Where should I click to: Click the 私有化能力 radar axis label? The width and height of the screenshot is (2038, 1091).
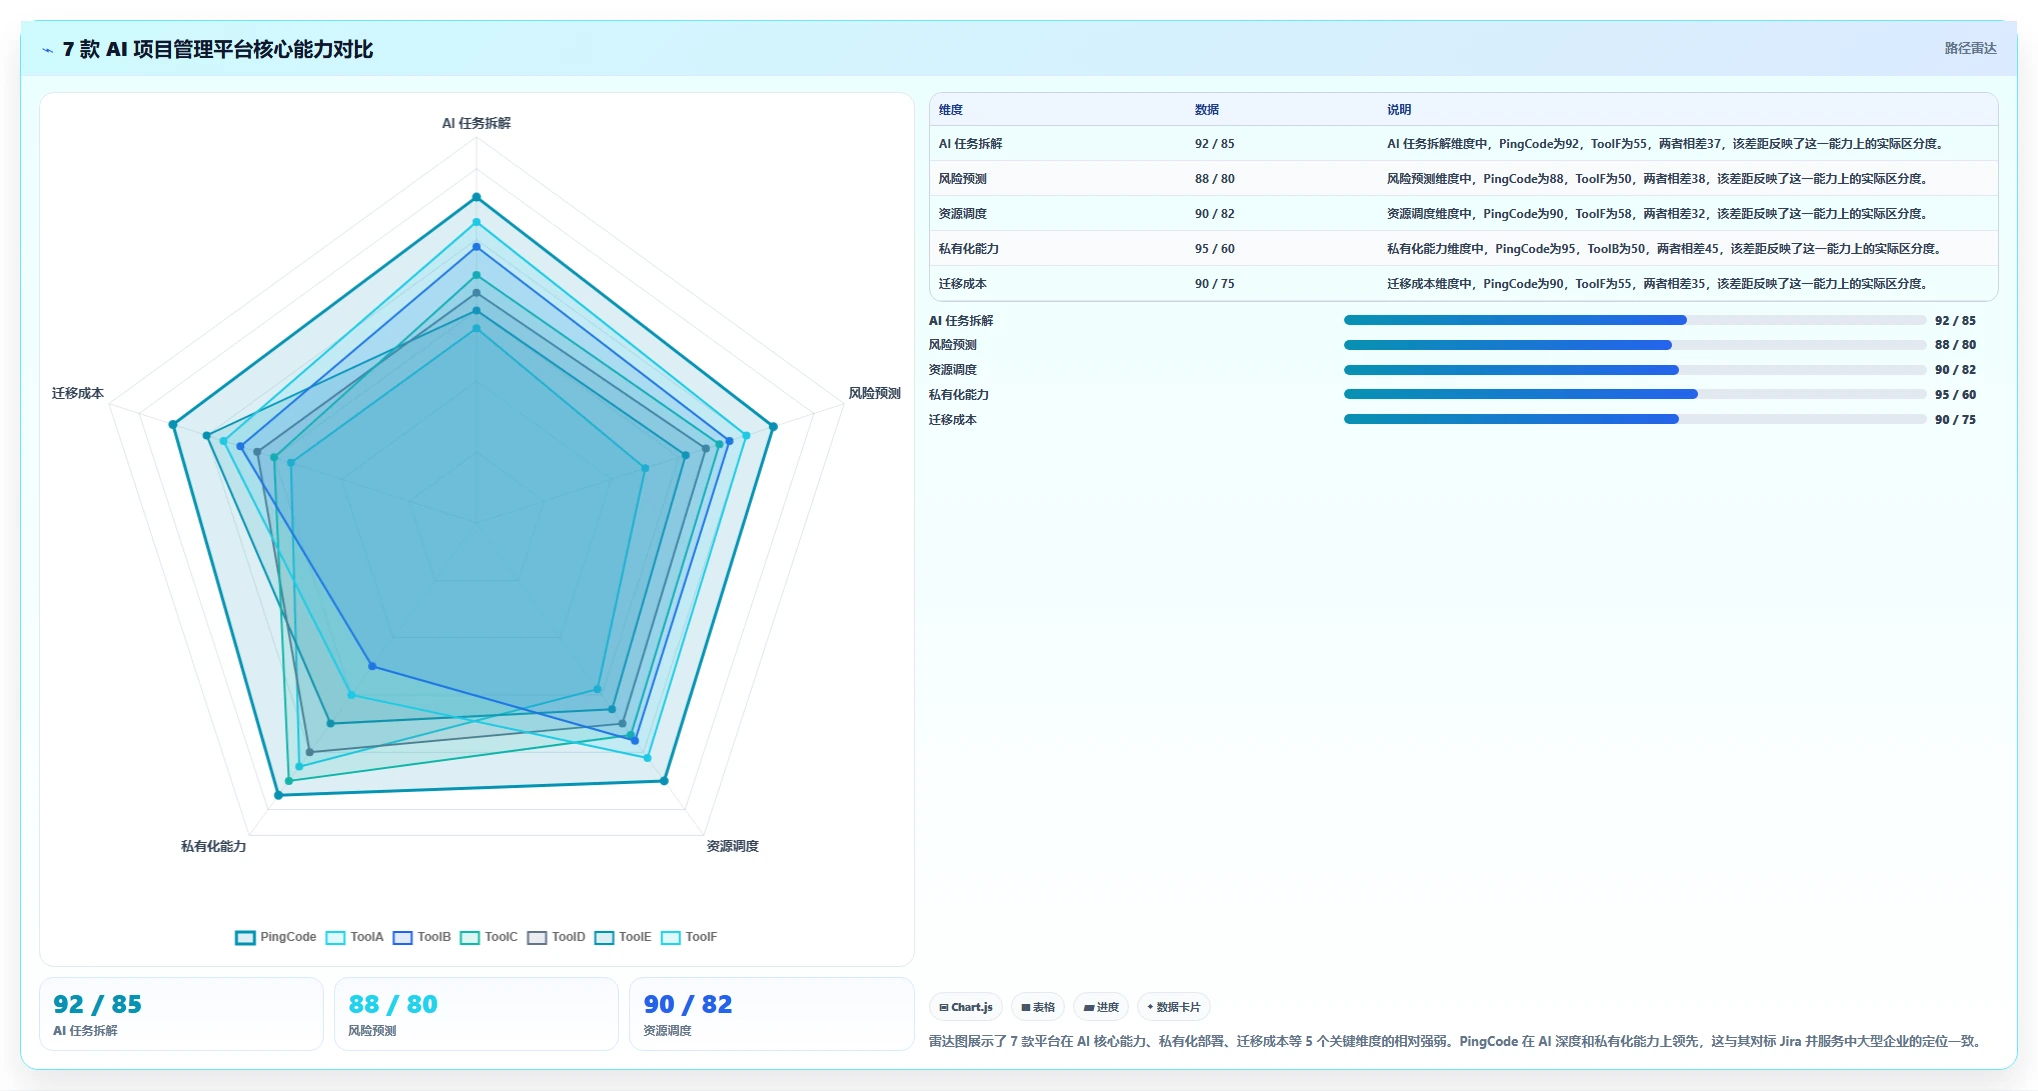pos(213,846)
